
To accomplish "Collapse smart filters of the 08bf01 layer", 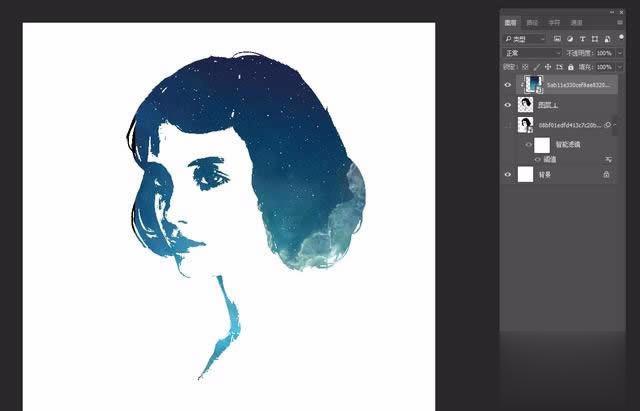I will (615, 125).
